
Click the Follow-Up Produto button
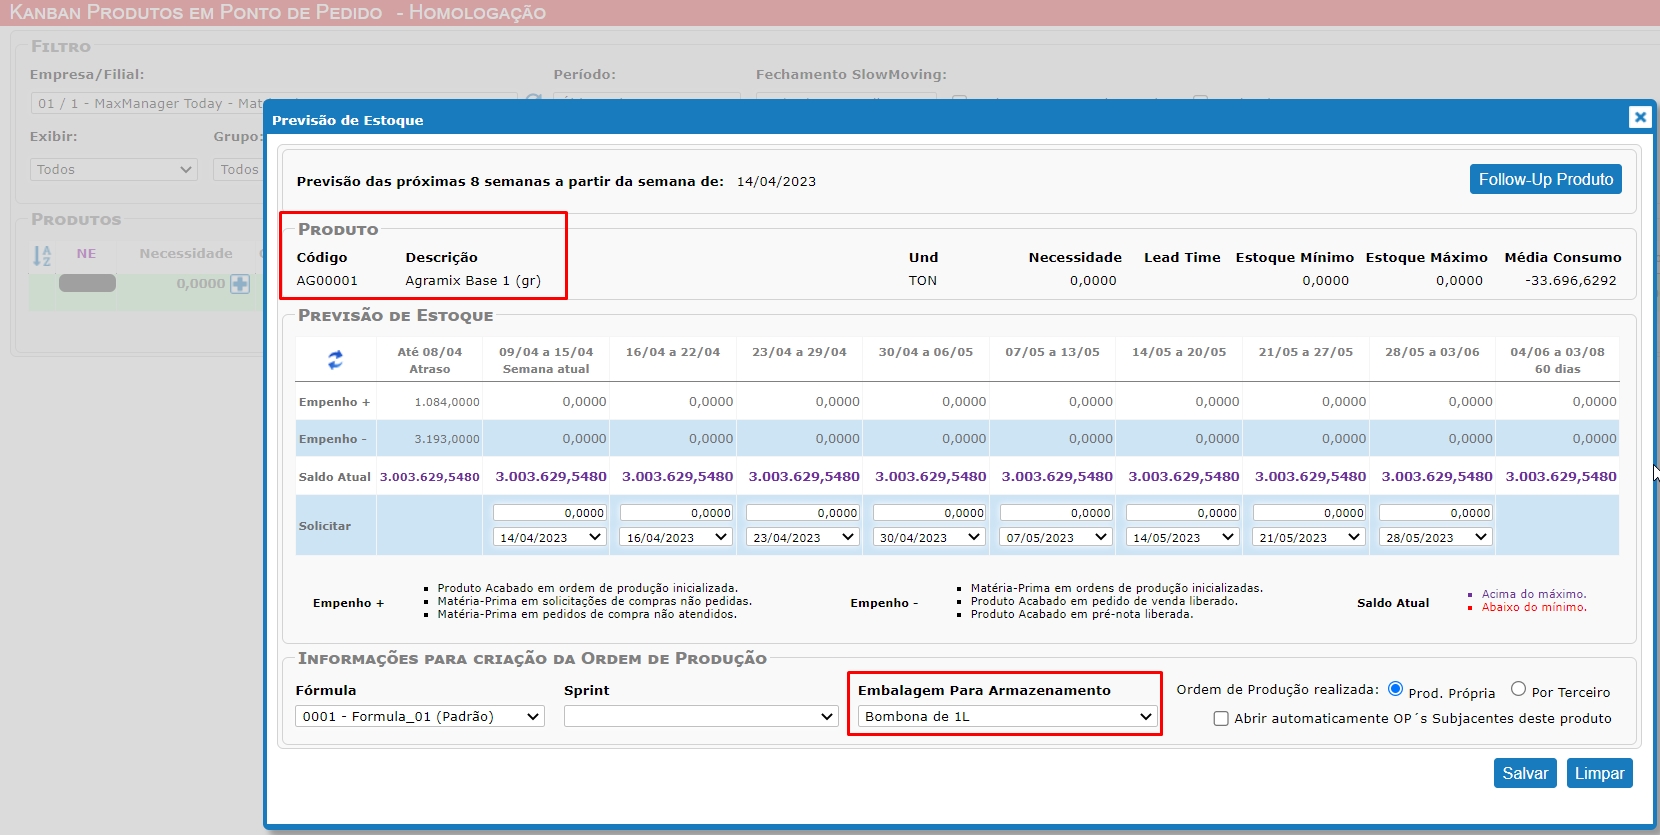pos(1546,179)
